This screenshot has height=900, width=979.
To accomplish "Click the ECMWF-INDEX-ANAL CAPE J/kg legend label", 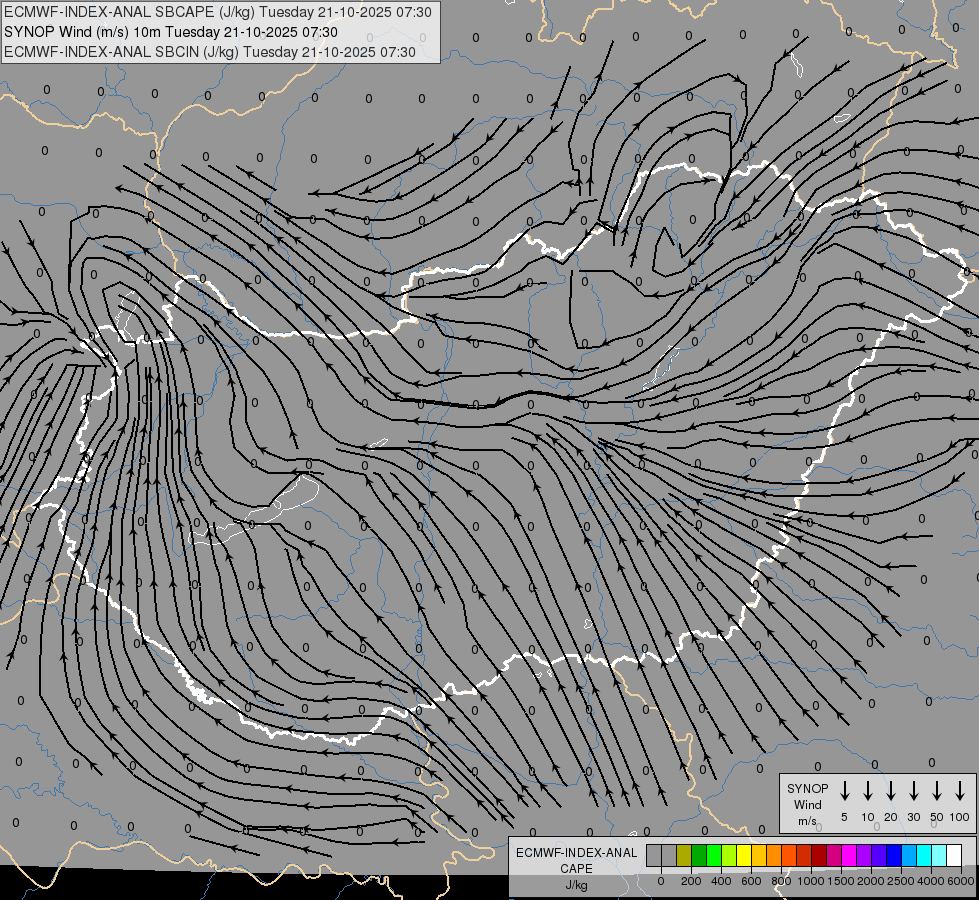I will (576, 868).
